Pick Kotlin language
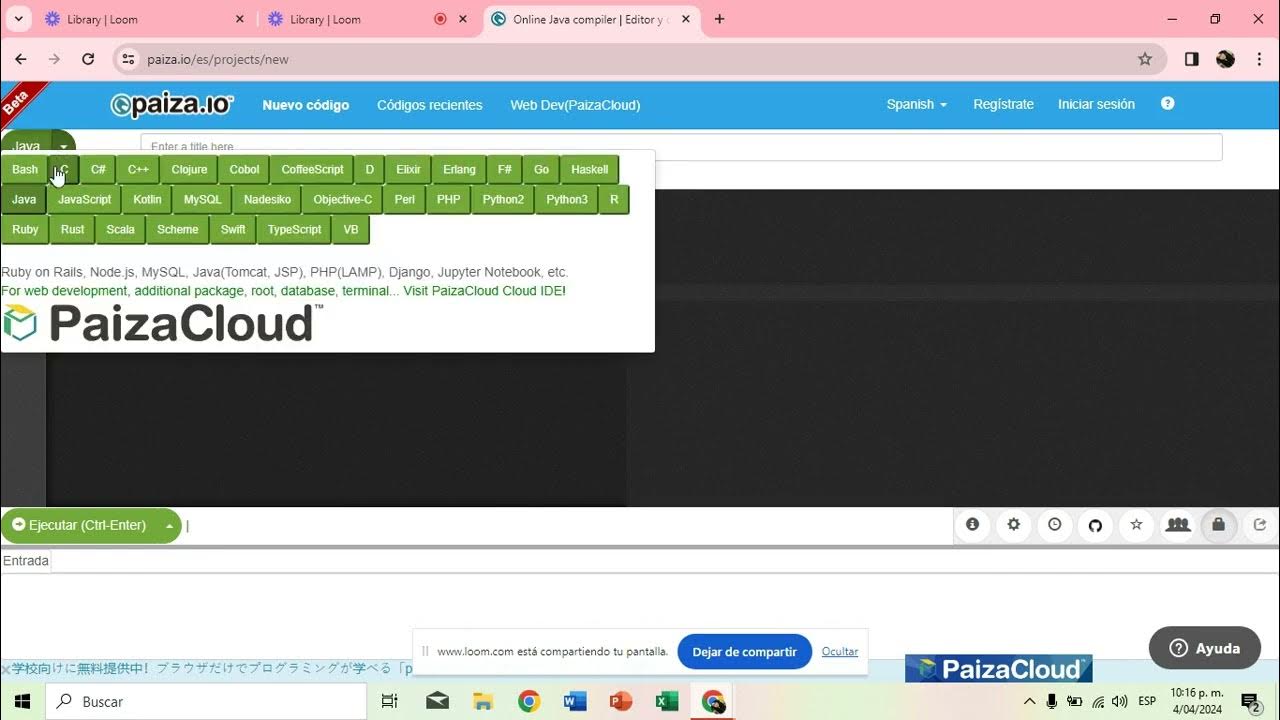 (147, 200)
